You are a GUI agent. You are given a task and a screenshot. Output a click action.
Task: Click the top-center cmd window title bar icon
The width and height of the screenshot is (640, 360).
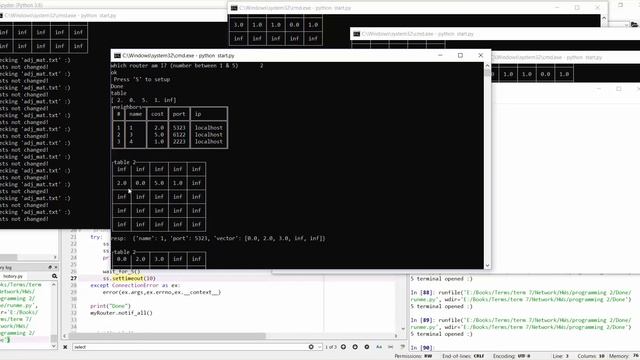[x=234, y=8]
